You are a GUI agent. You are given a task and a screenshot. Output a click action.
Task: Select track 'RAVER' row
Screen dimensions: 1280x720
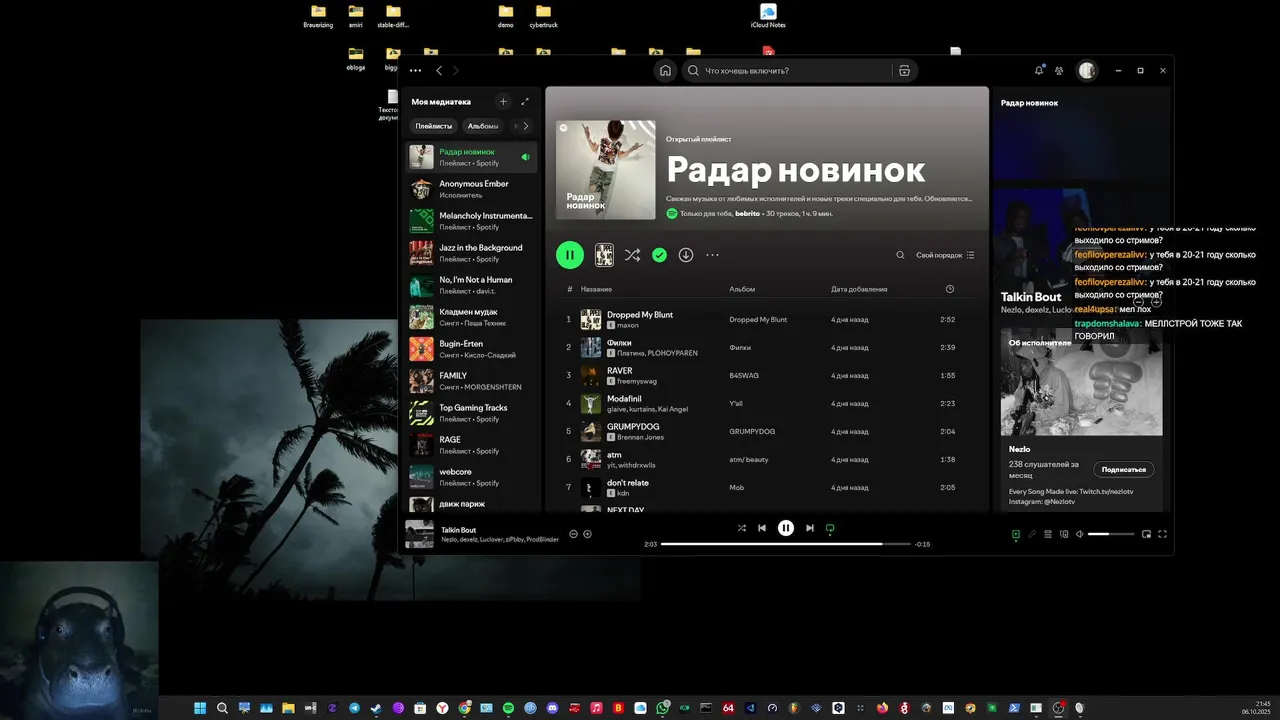pyautogui.click(x=766, y=375)
